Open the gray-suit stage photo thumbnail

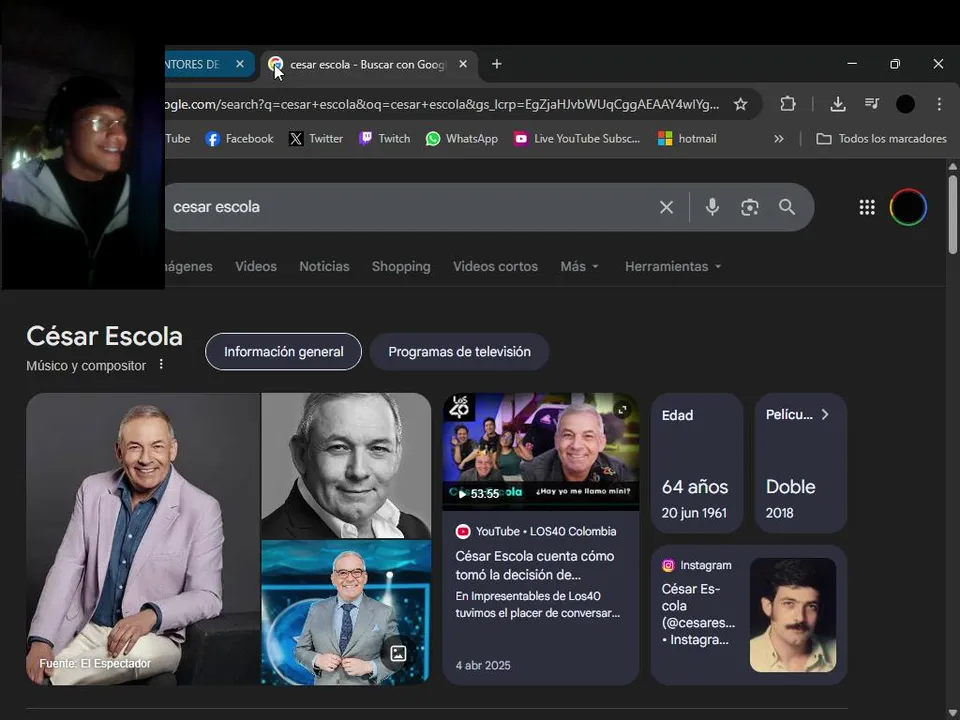[346, 613]
